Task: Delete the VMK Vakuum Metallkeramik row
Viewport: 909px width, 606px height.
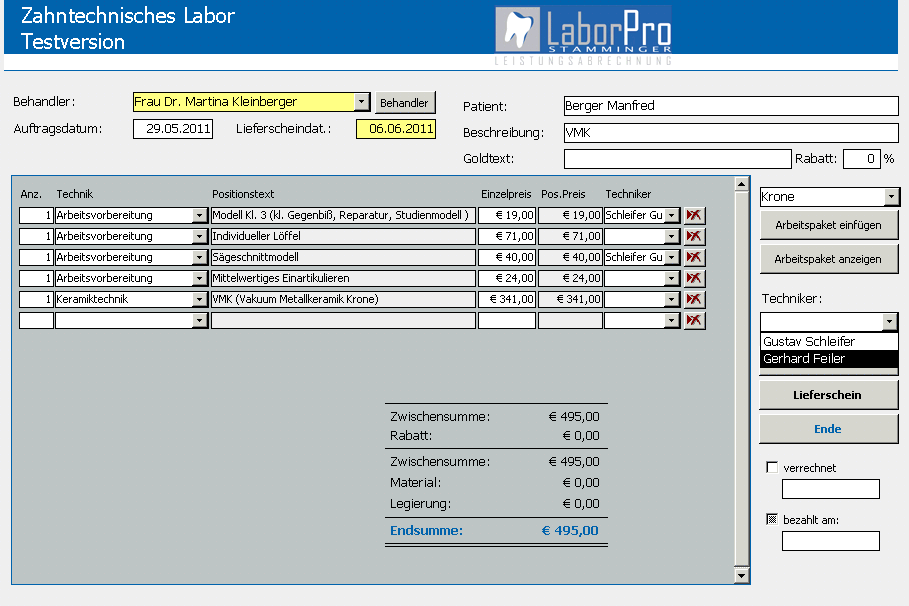Action: tap(695, 299)
